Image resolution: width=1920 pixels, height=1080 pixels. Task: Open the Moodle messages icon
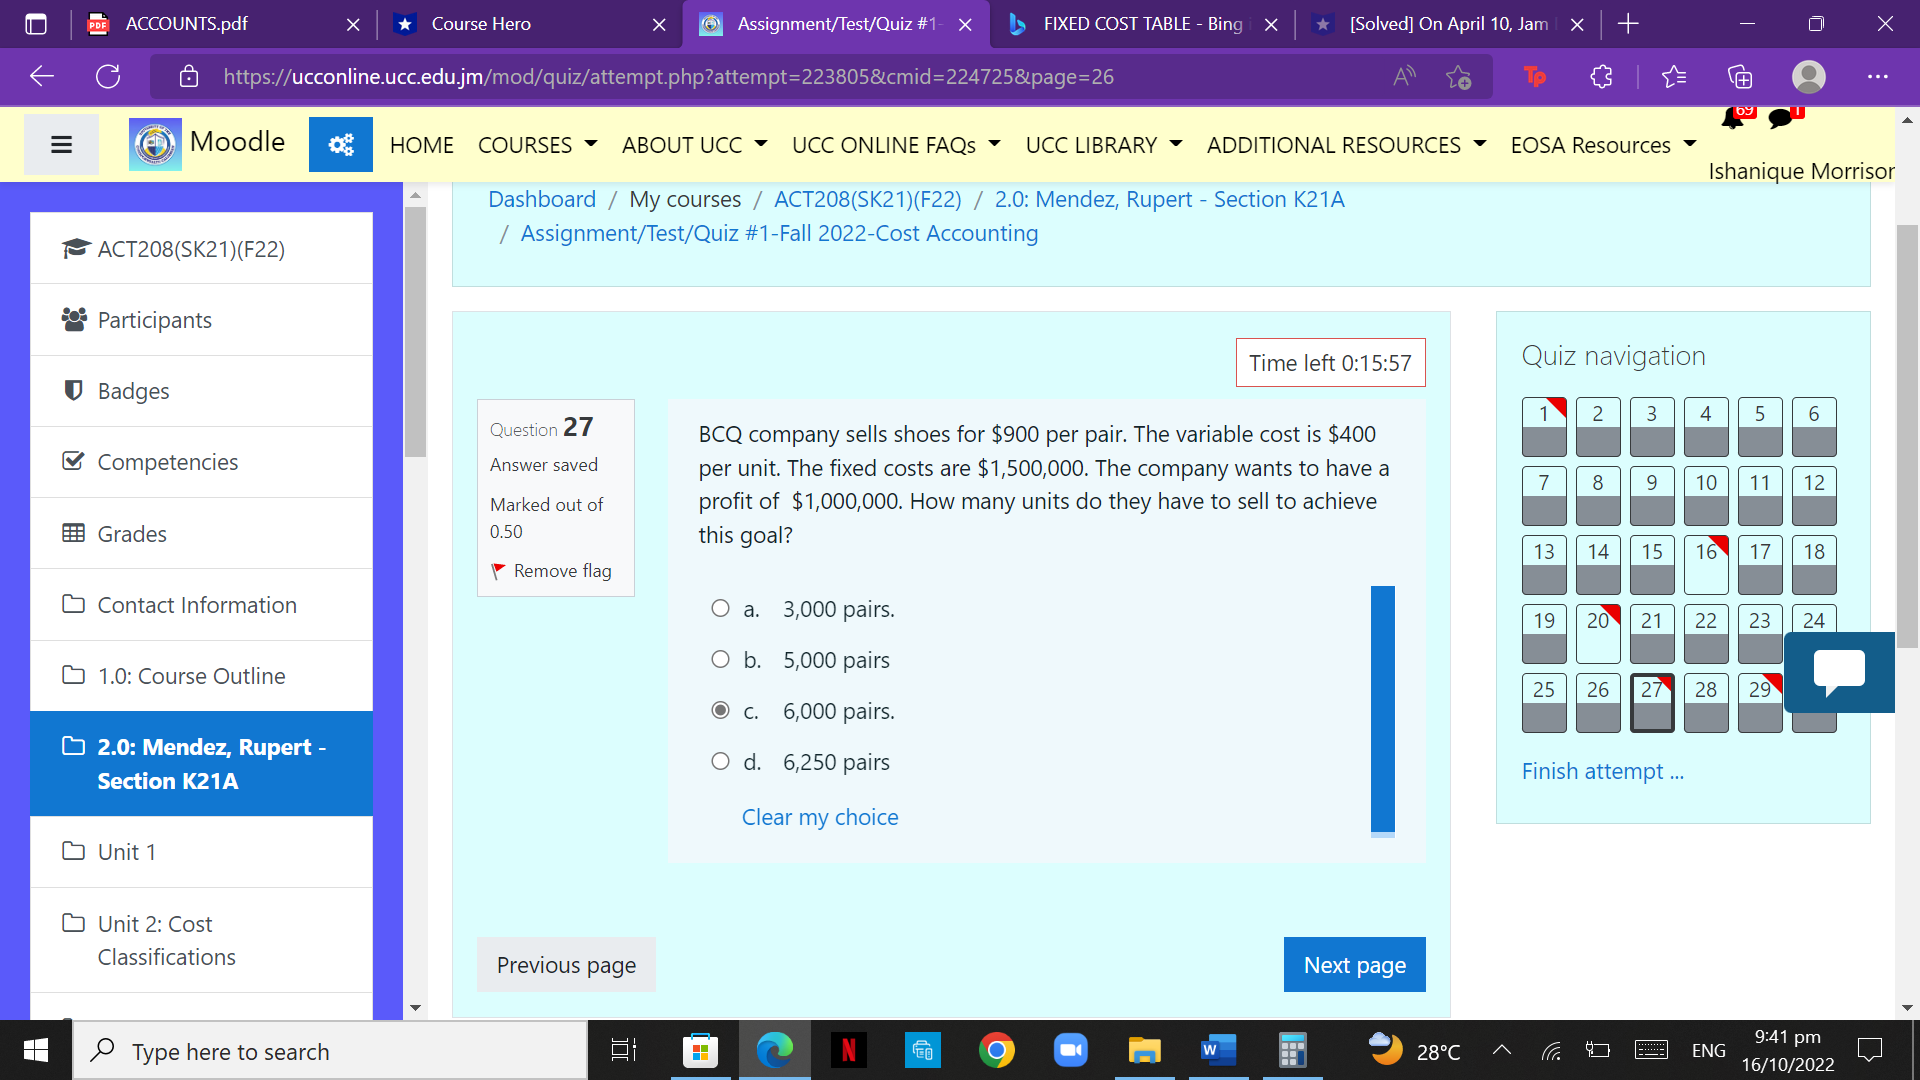click(x=1781, y=118)
